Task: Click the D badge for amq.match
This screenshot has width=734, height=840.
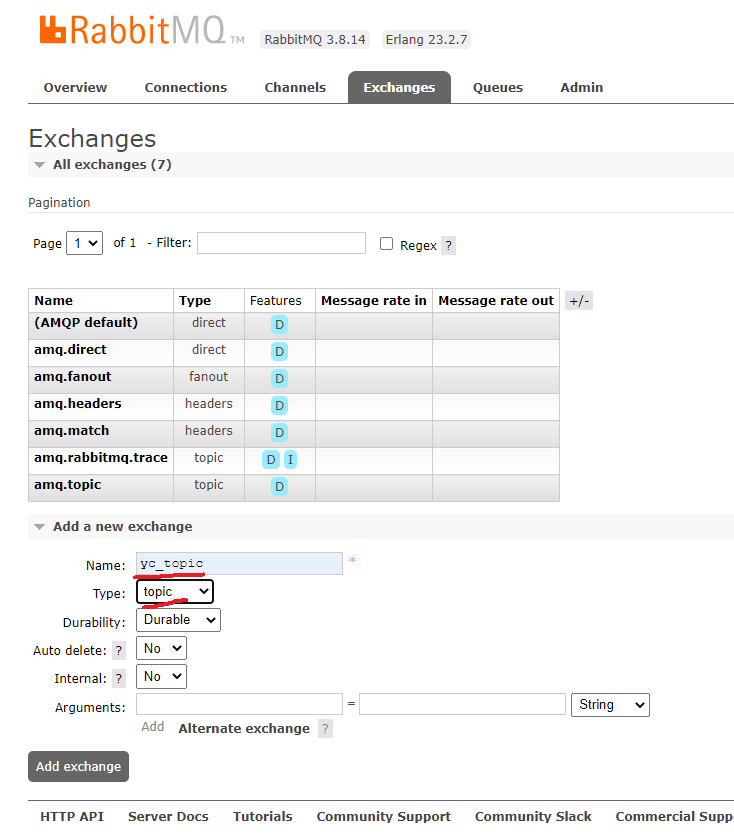Action: 279,432
